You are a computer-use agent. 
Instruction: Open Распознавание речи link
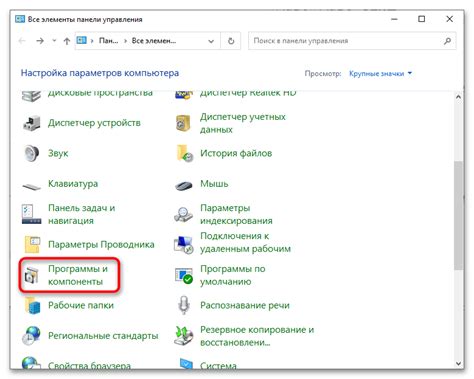[x=245, y=305]
